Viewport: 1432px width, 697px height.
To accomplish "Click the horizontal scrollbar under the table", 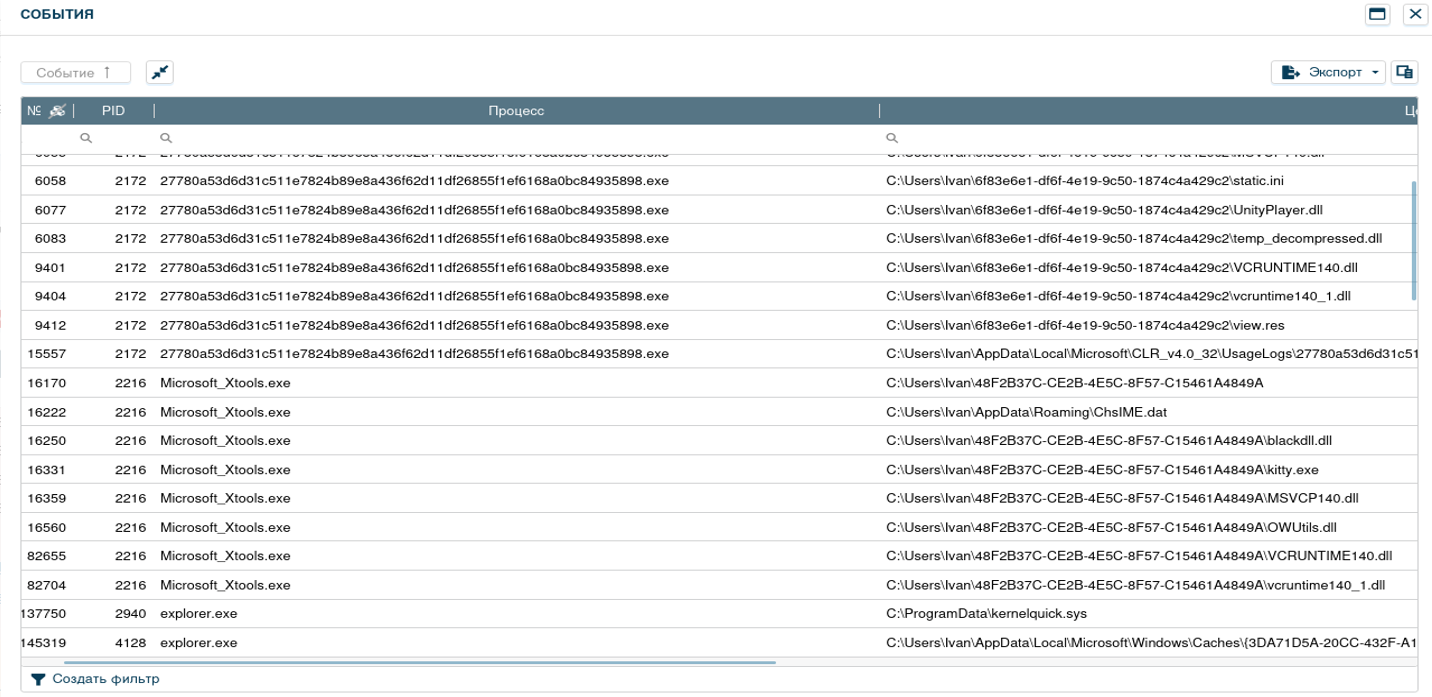I will point(420,662).
